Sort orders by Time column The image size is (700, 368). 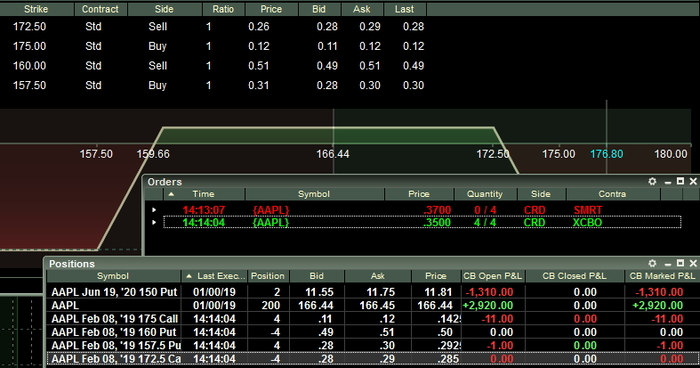(204, 194)
